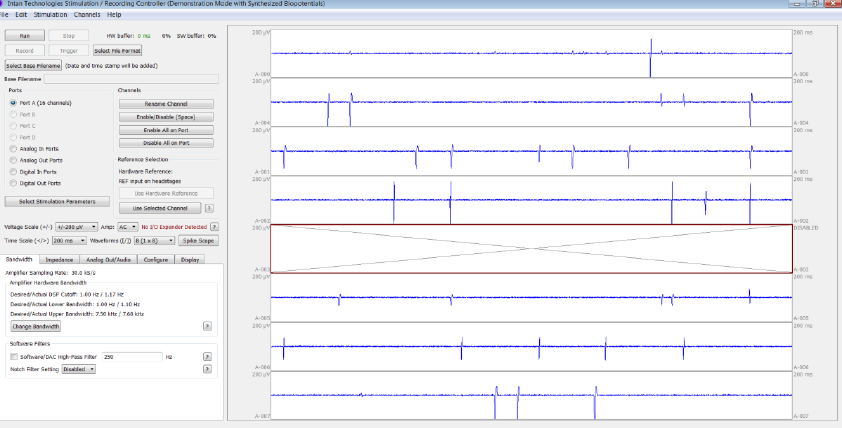Image resolution: width=842 pixels, height=428 pixels.
Task: Open help for Software/DAC High-Pass Filter
Action: coord(207,357)
